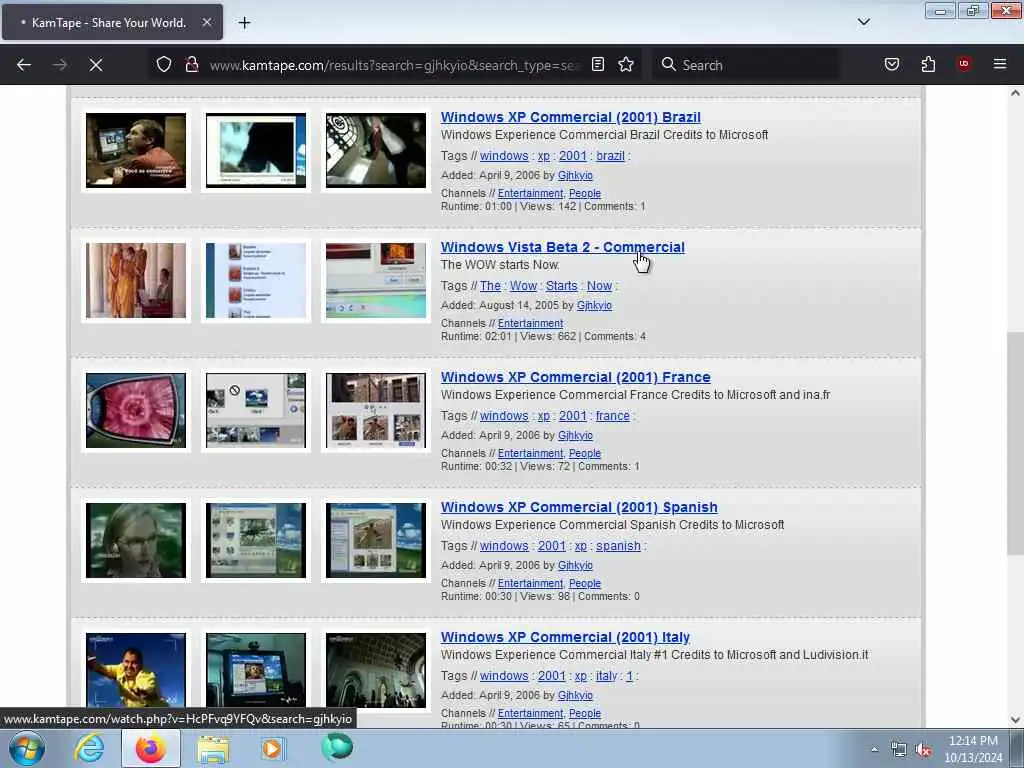List all tabs dropdown chevron
This screenshot has width=1024, height=768.
pyautogui.click(x=863, y=22)
